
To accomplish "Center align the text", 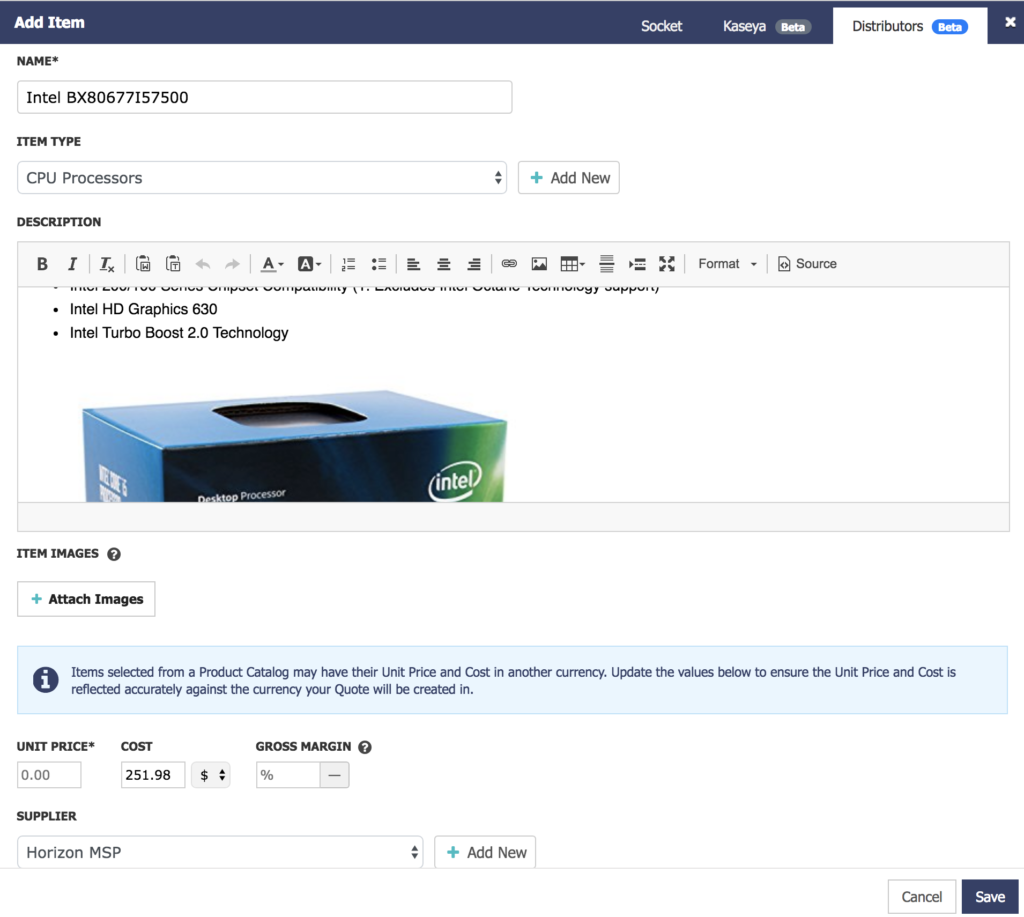I will click(x=443, y=264).
